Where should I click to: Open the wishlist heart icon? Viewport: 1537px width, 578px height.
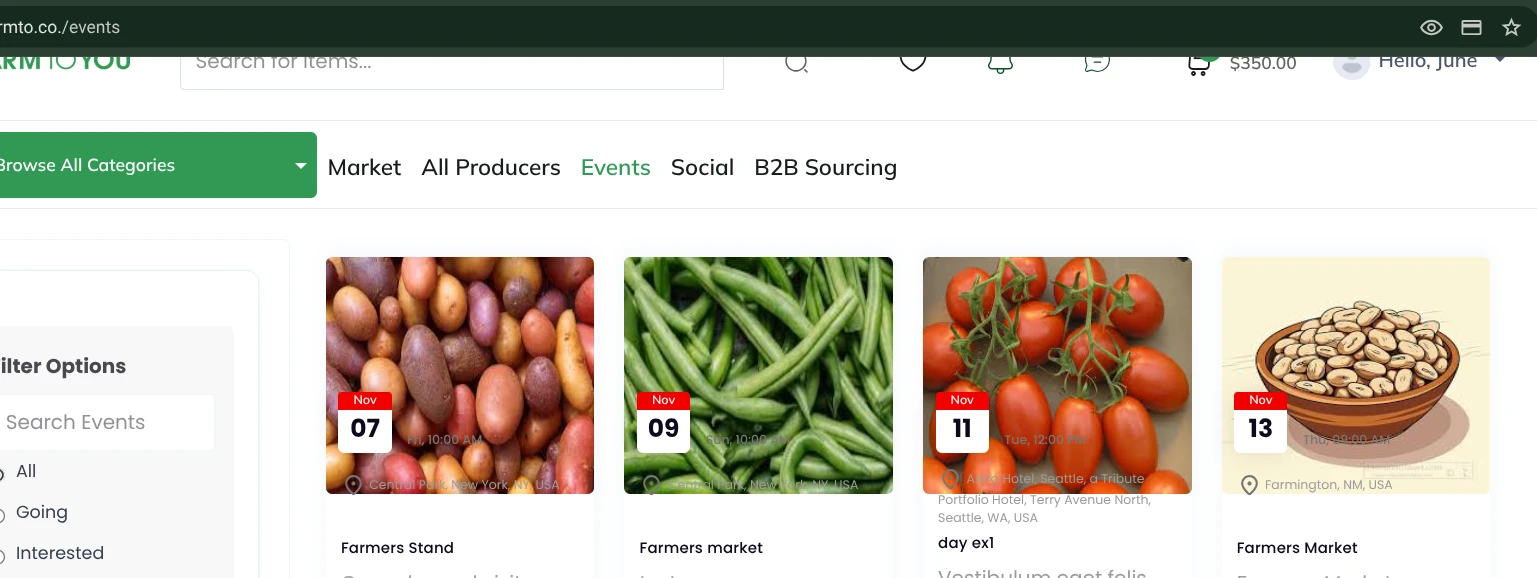[x=912, y=62]
